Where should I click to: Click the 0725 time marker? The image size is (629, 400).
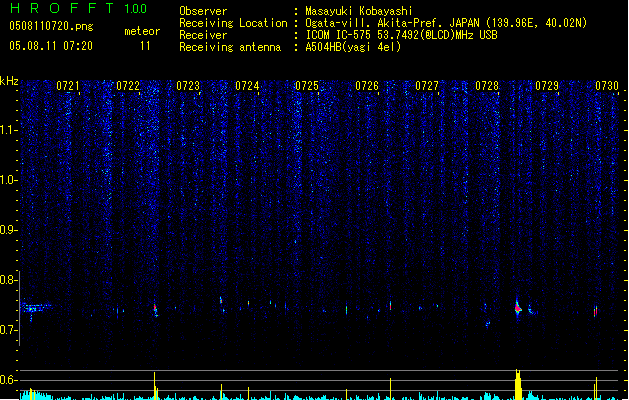307,86
